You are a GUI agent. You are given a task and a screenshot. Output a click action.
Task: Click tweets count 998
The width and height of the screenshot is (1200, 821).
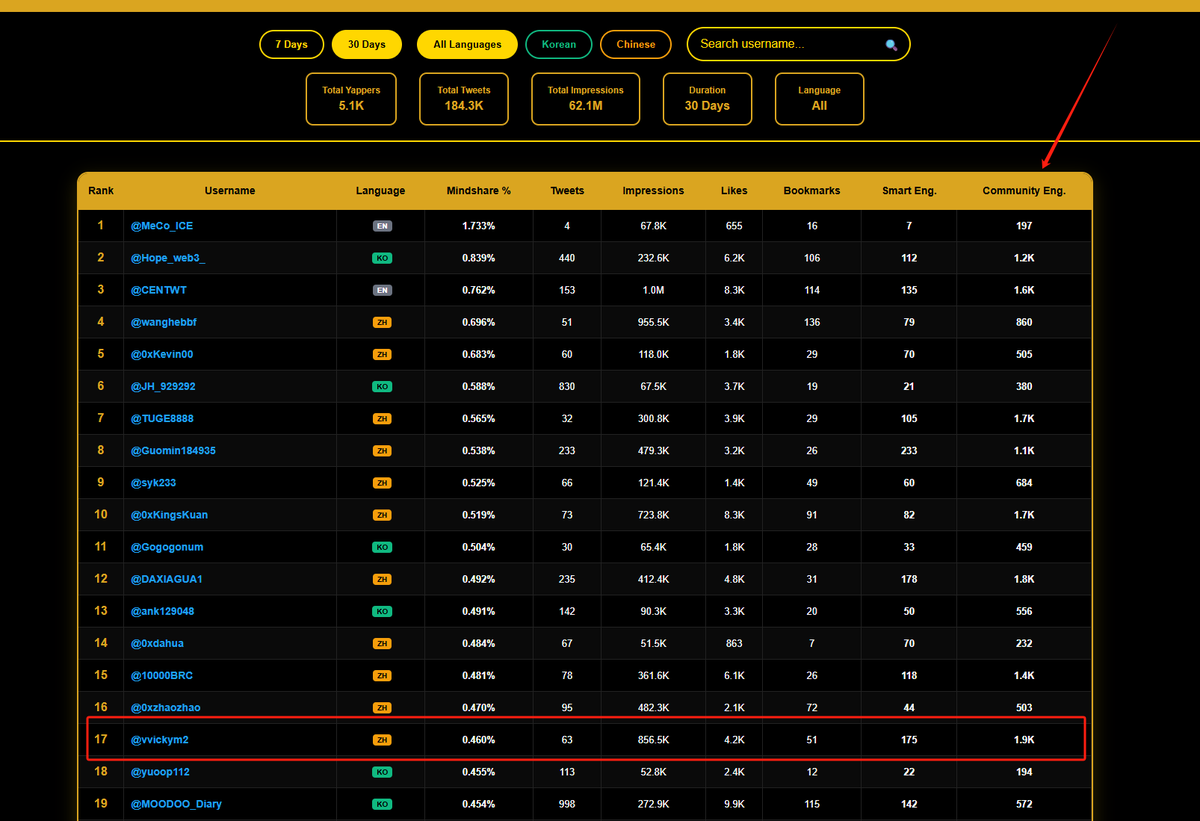pyautogui.click(x=567, y=804)
